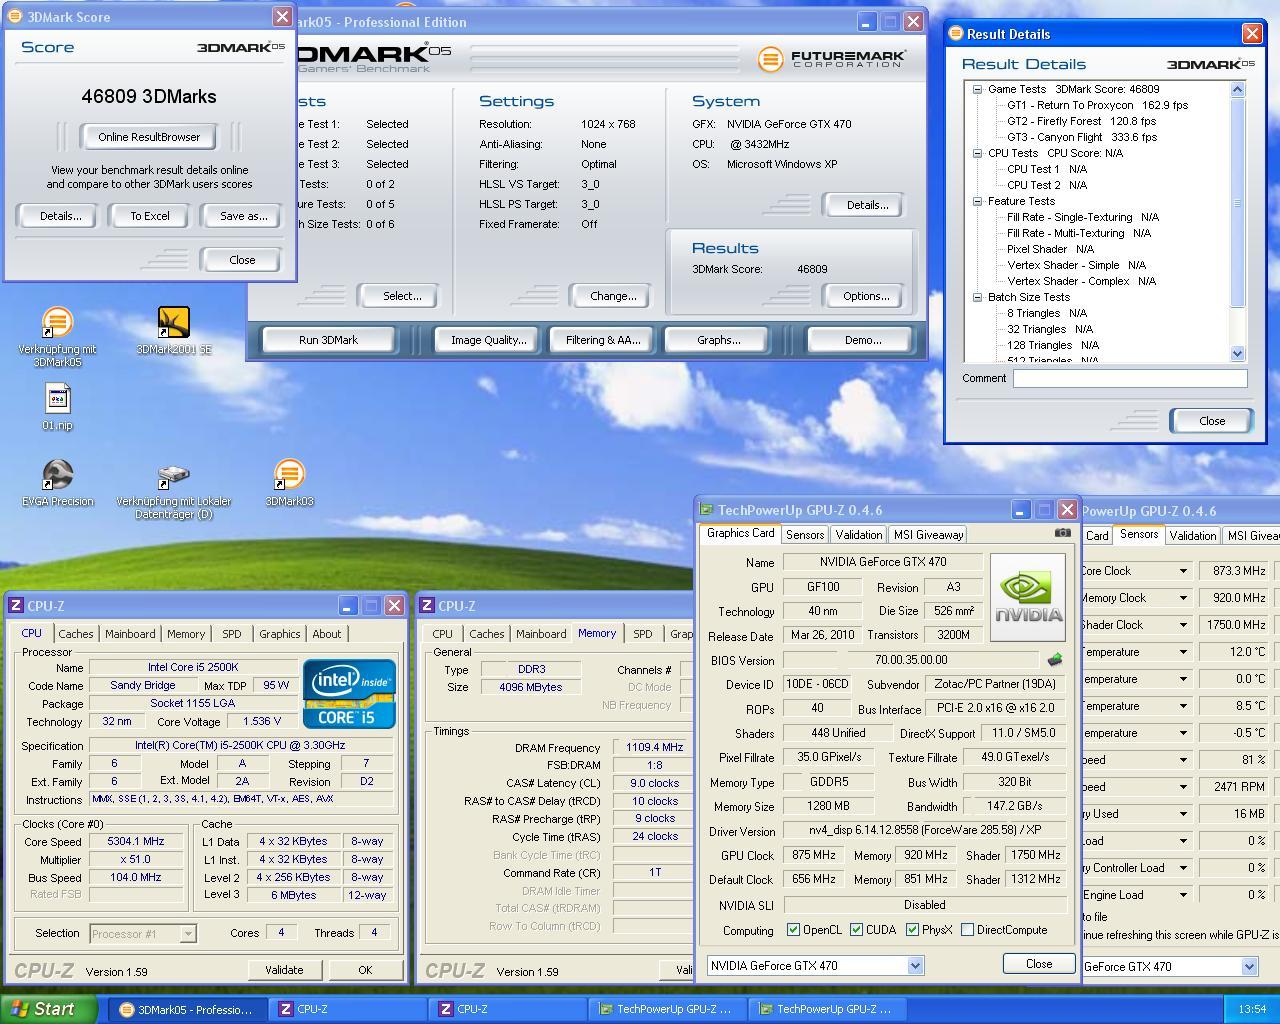Collapse the CPU Tests tree node

pos(977,153)
